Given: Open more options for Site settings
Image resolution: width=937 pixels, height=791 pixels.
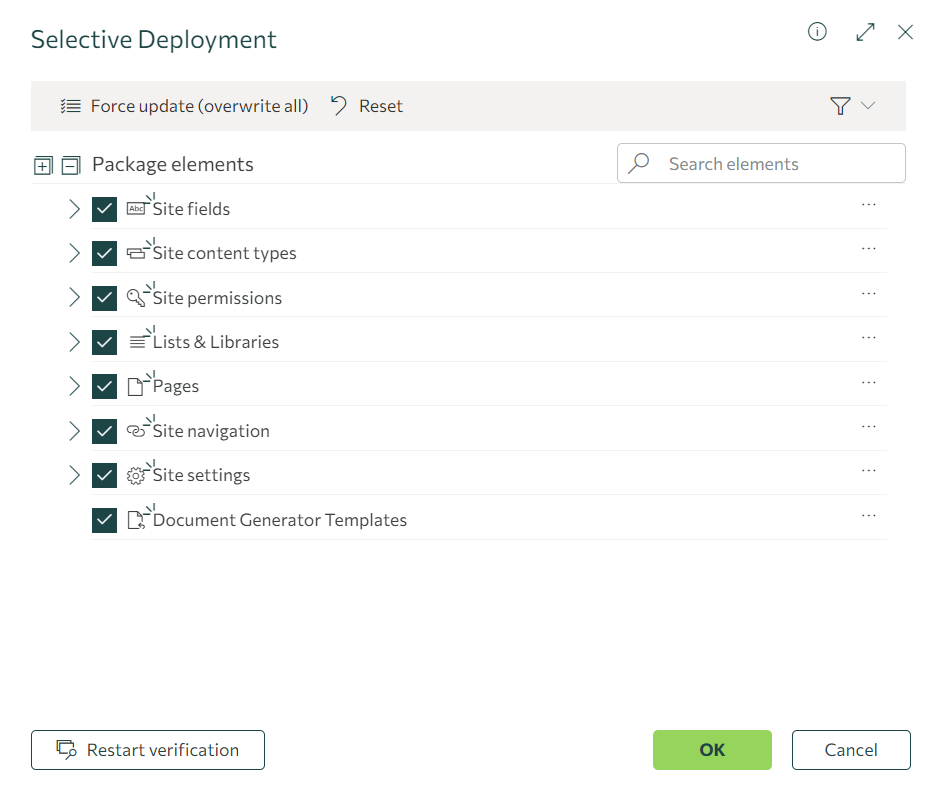Looking at the screenshot, I should click(x=868, y=471).
